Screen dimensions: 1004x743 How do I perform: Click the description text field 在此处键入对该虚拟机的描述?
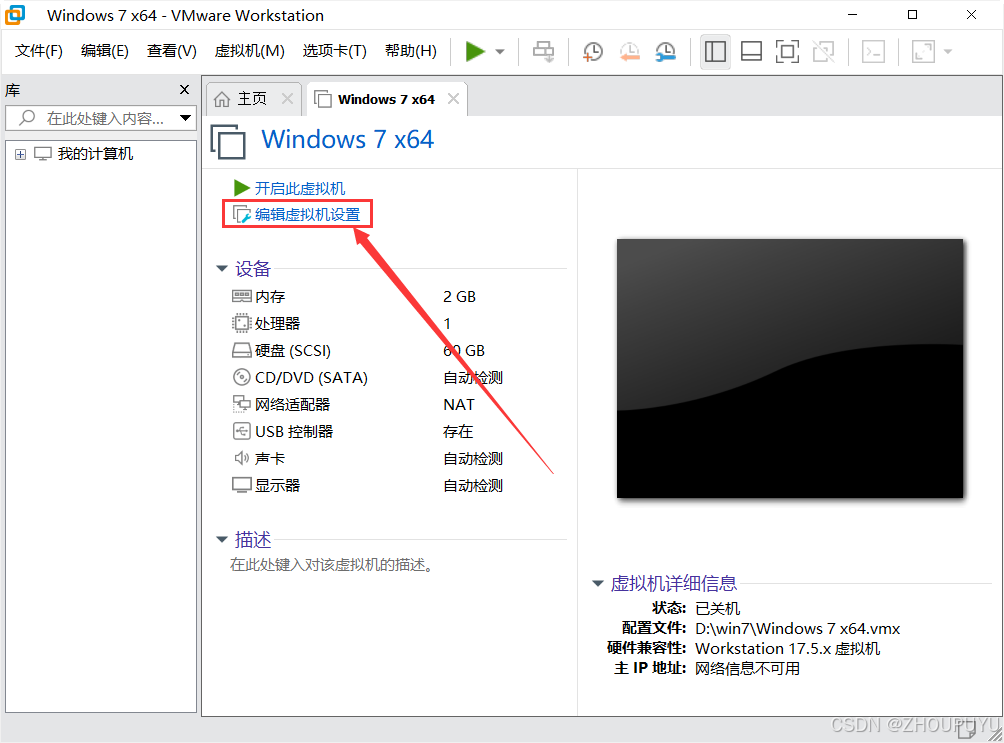click(332, 564)
